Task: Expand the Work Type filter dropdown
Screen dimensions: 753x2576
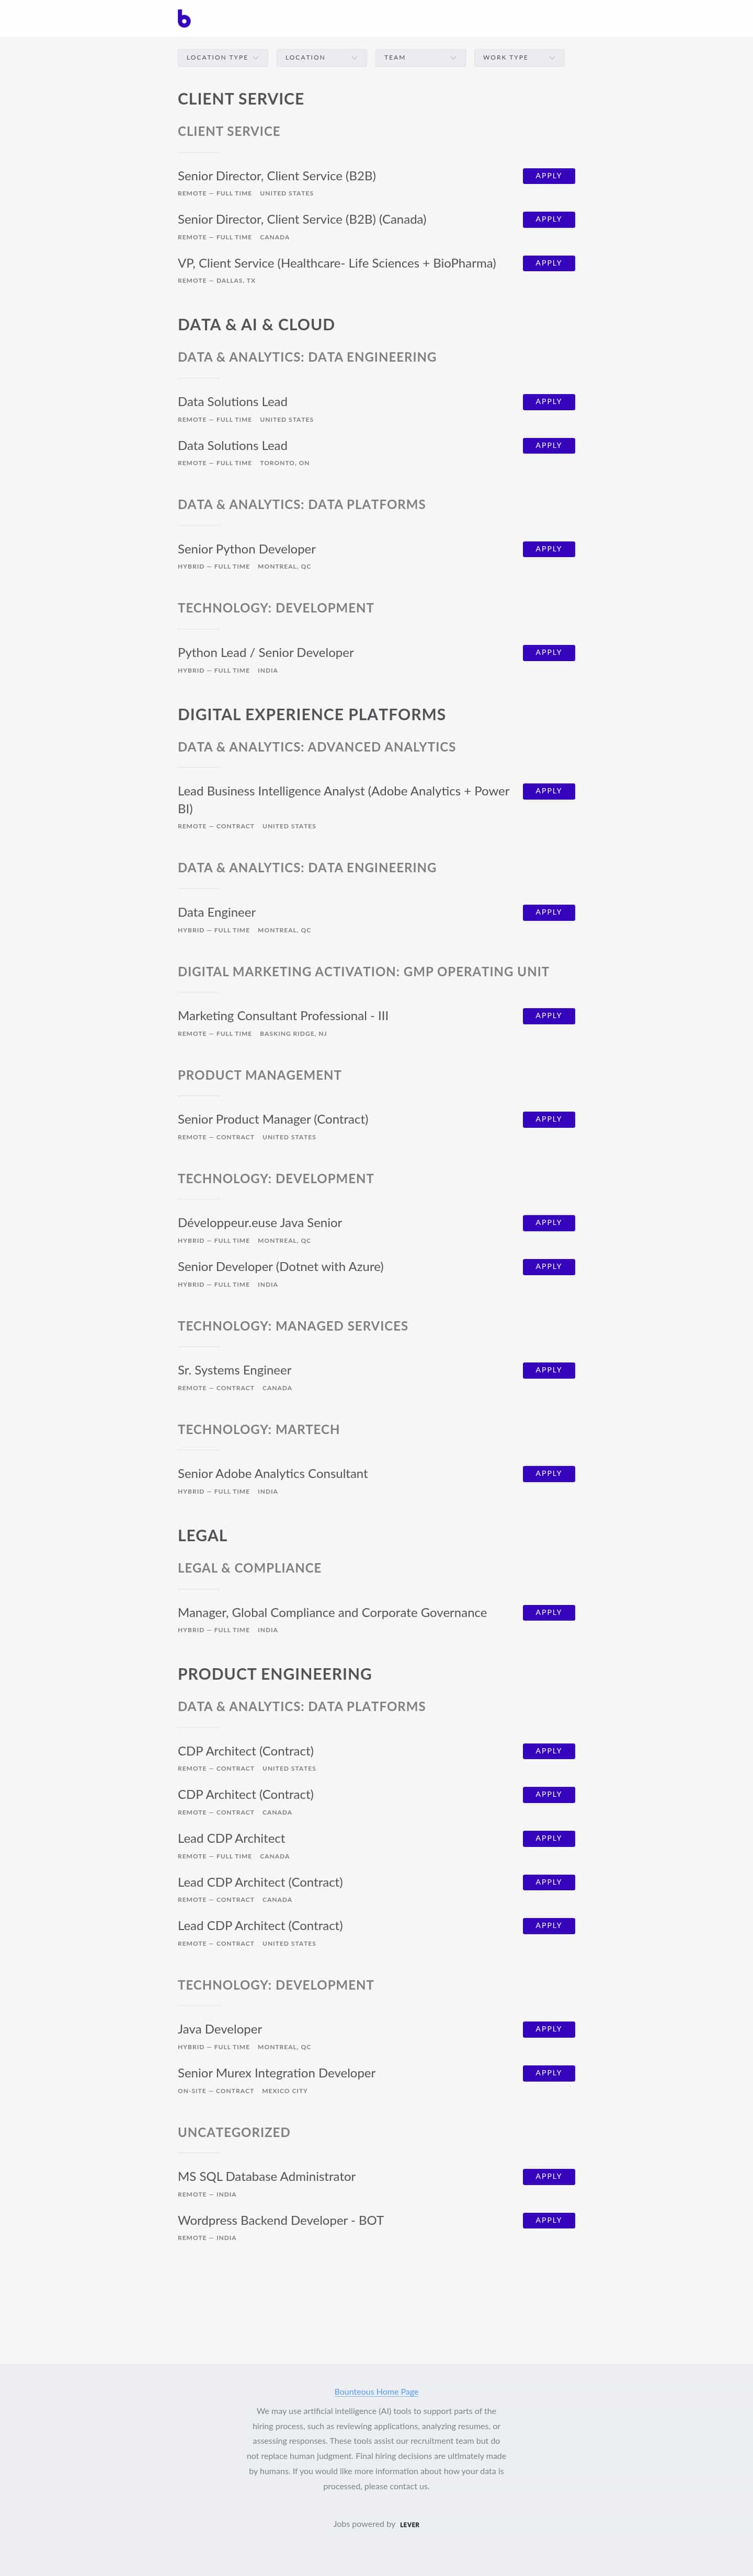Action: pyautogui.click(x=519, y=58)
